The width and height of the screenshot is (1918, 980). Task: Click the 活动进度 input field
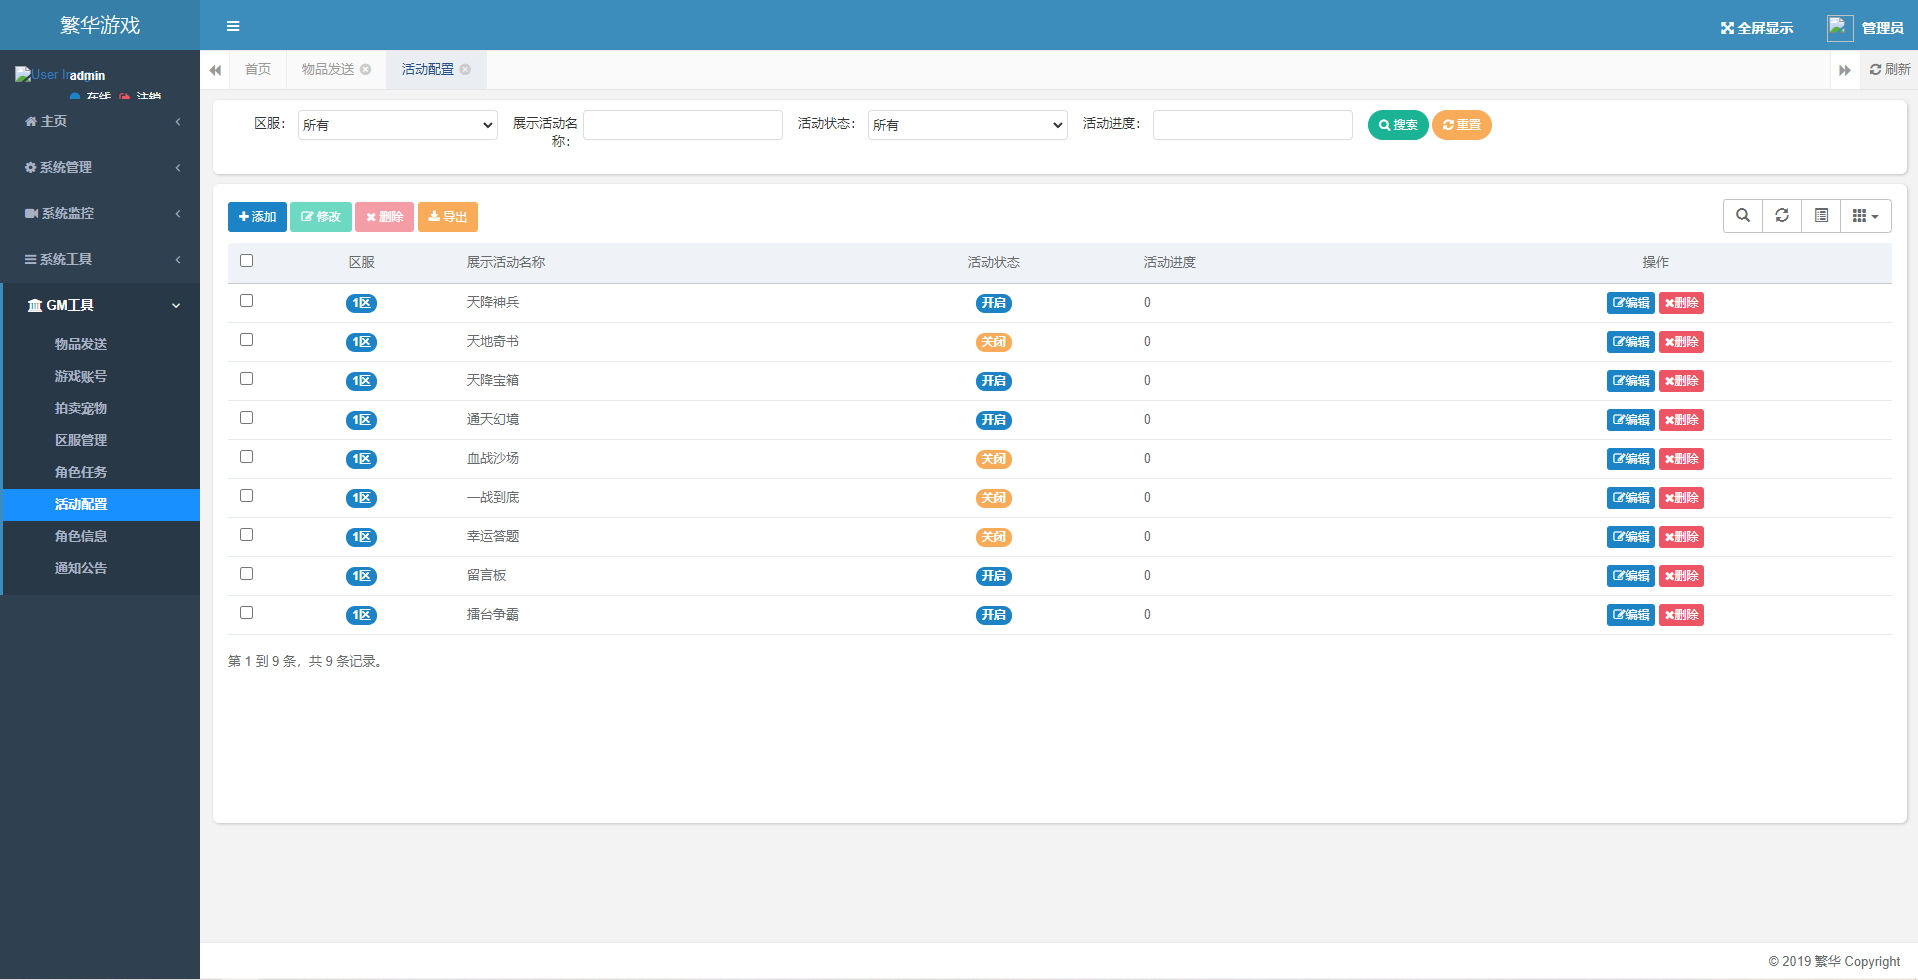pos(1252,125)
